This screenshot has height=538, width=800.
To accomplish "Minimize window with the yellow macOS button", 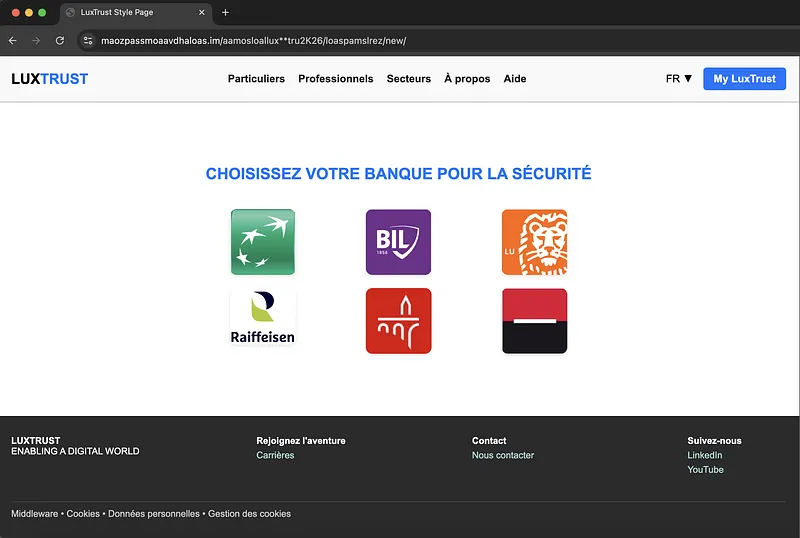I will (29, 12).
